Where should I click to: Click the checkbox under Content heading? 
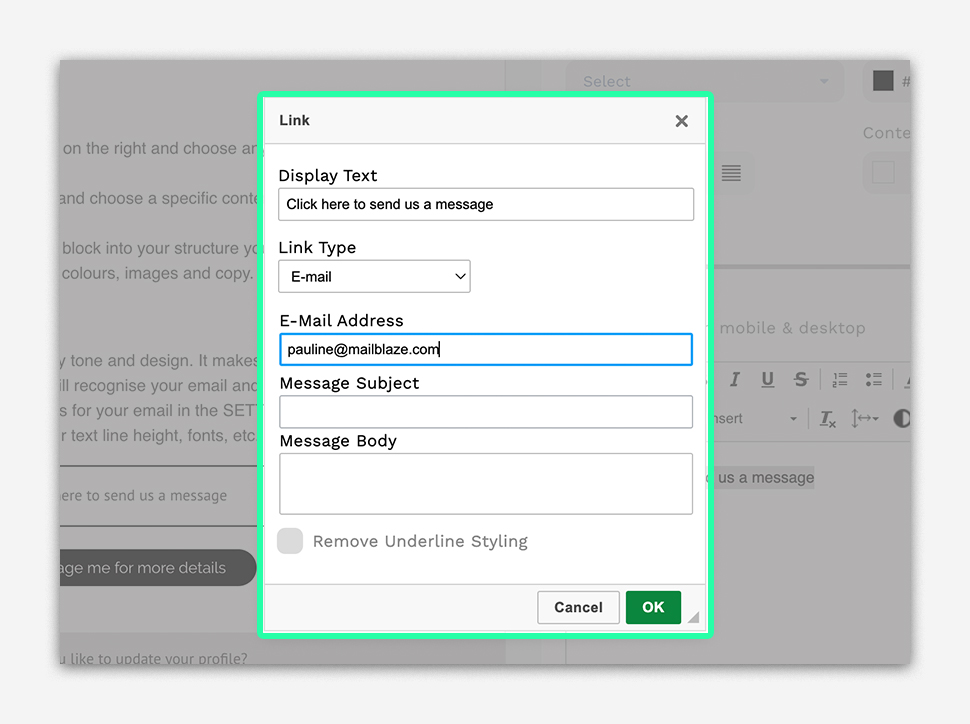click(x=883, y=173)
